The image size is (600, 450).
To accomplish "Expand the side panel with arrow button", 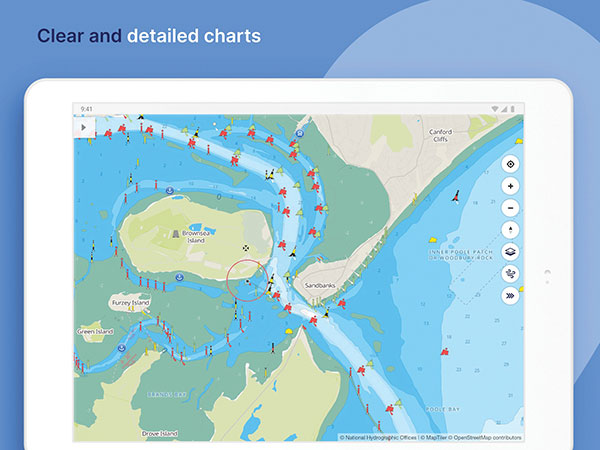I will [84, 127].
